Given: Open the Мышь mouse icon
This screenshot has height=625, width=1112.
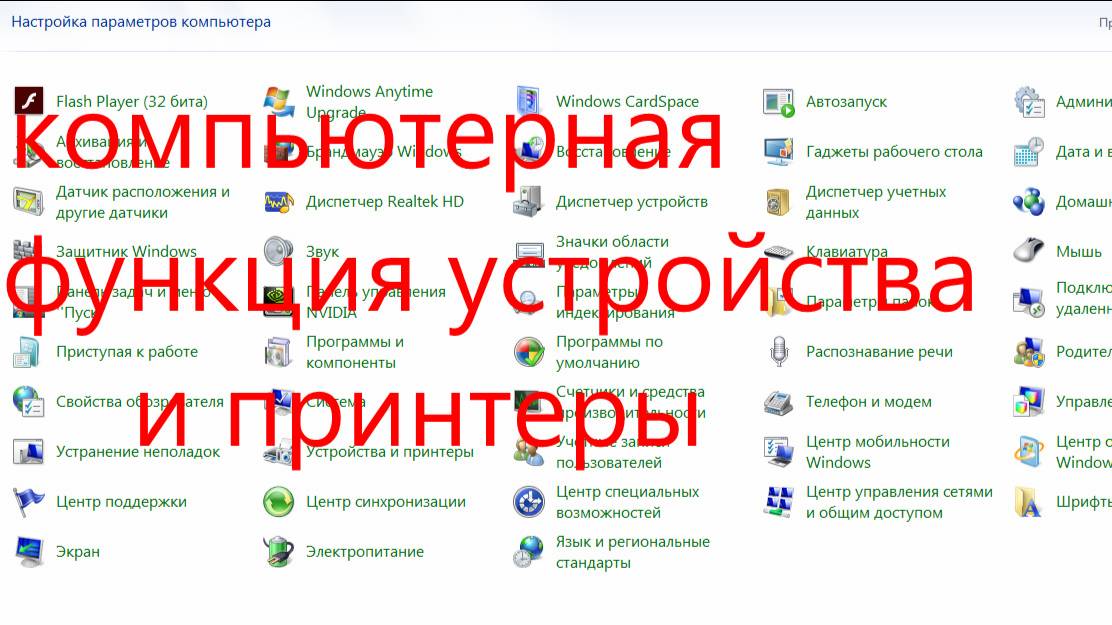Looking at the screenshot, I should pos(1028,251).
